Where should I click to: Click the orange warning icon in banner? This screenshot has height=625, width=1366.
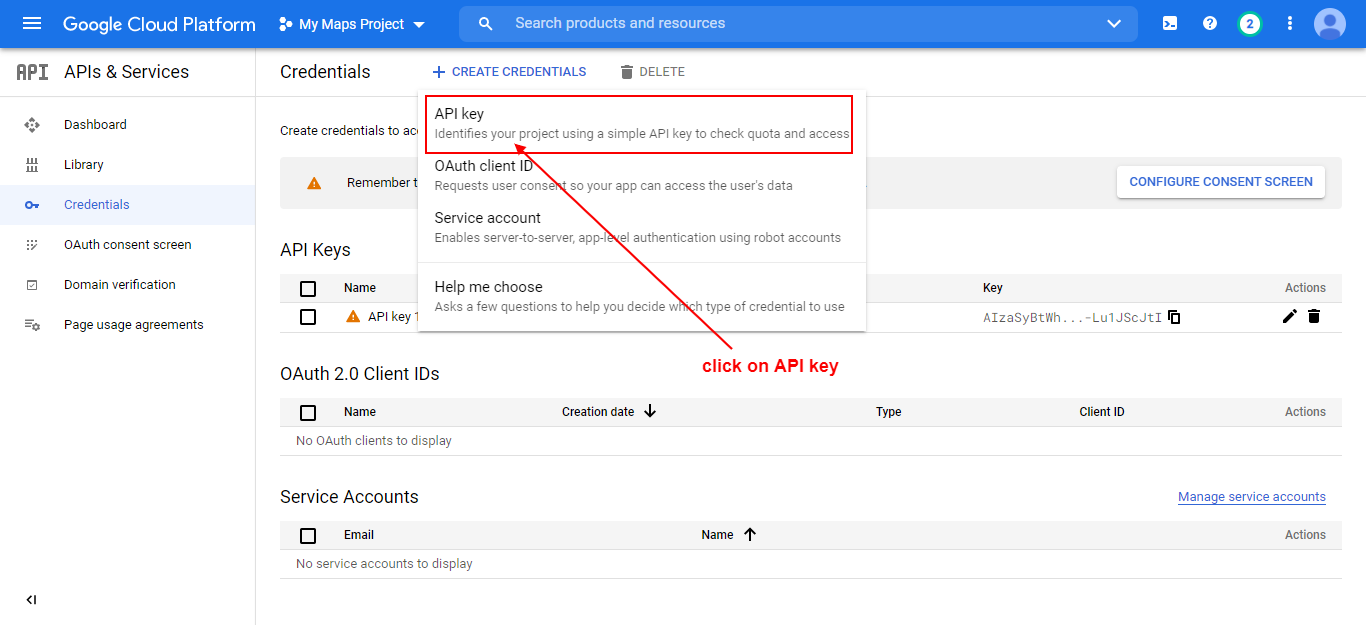click(x=314, y=183)
